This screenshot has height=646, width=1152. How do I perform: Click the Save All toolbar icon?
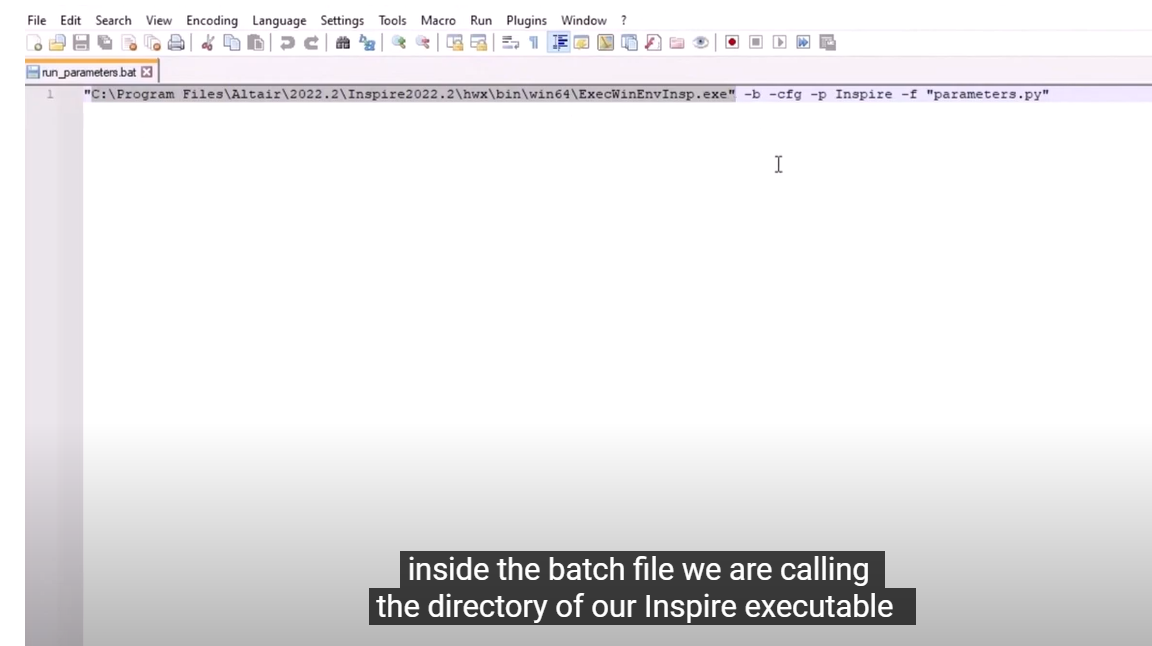pyautogui.click(x=105, y=43)
